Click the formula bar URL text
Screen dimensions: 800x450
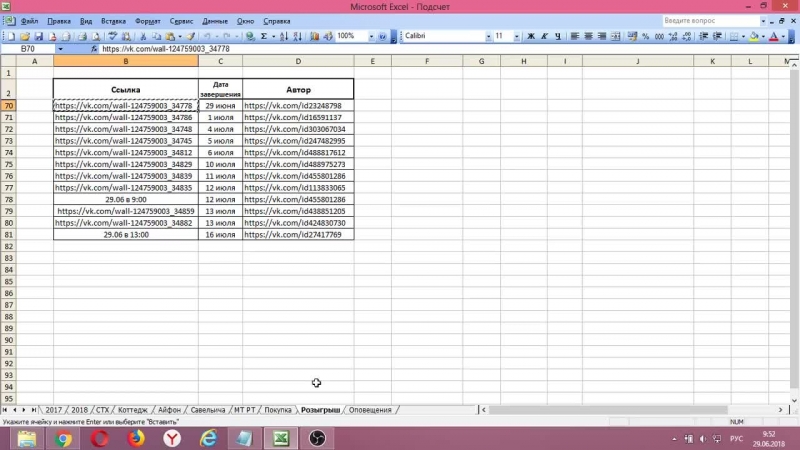166,49
